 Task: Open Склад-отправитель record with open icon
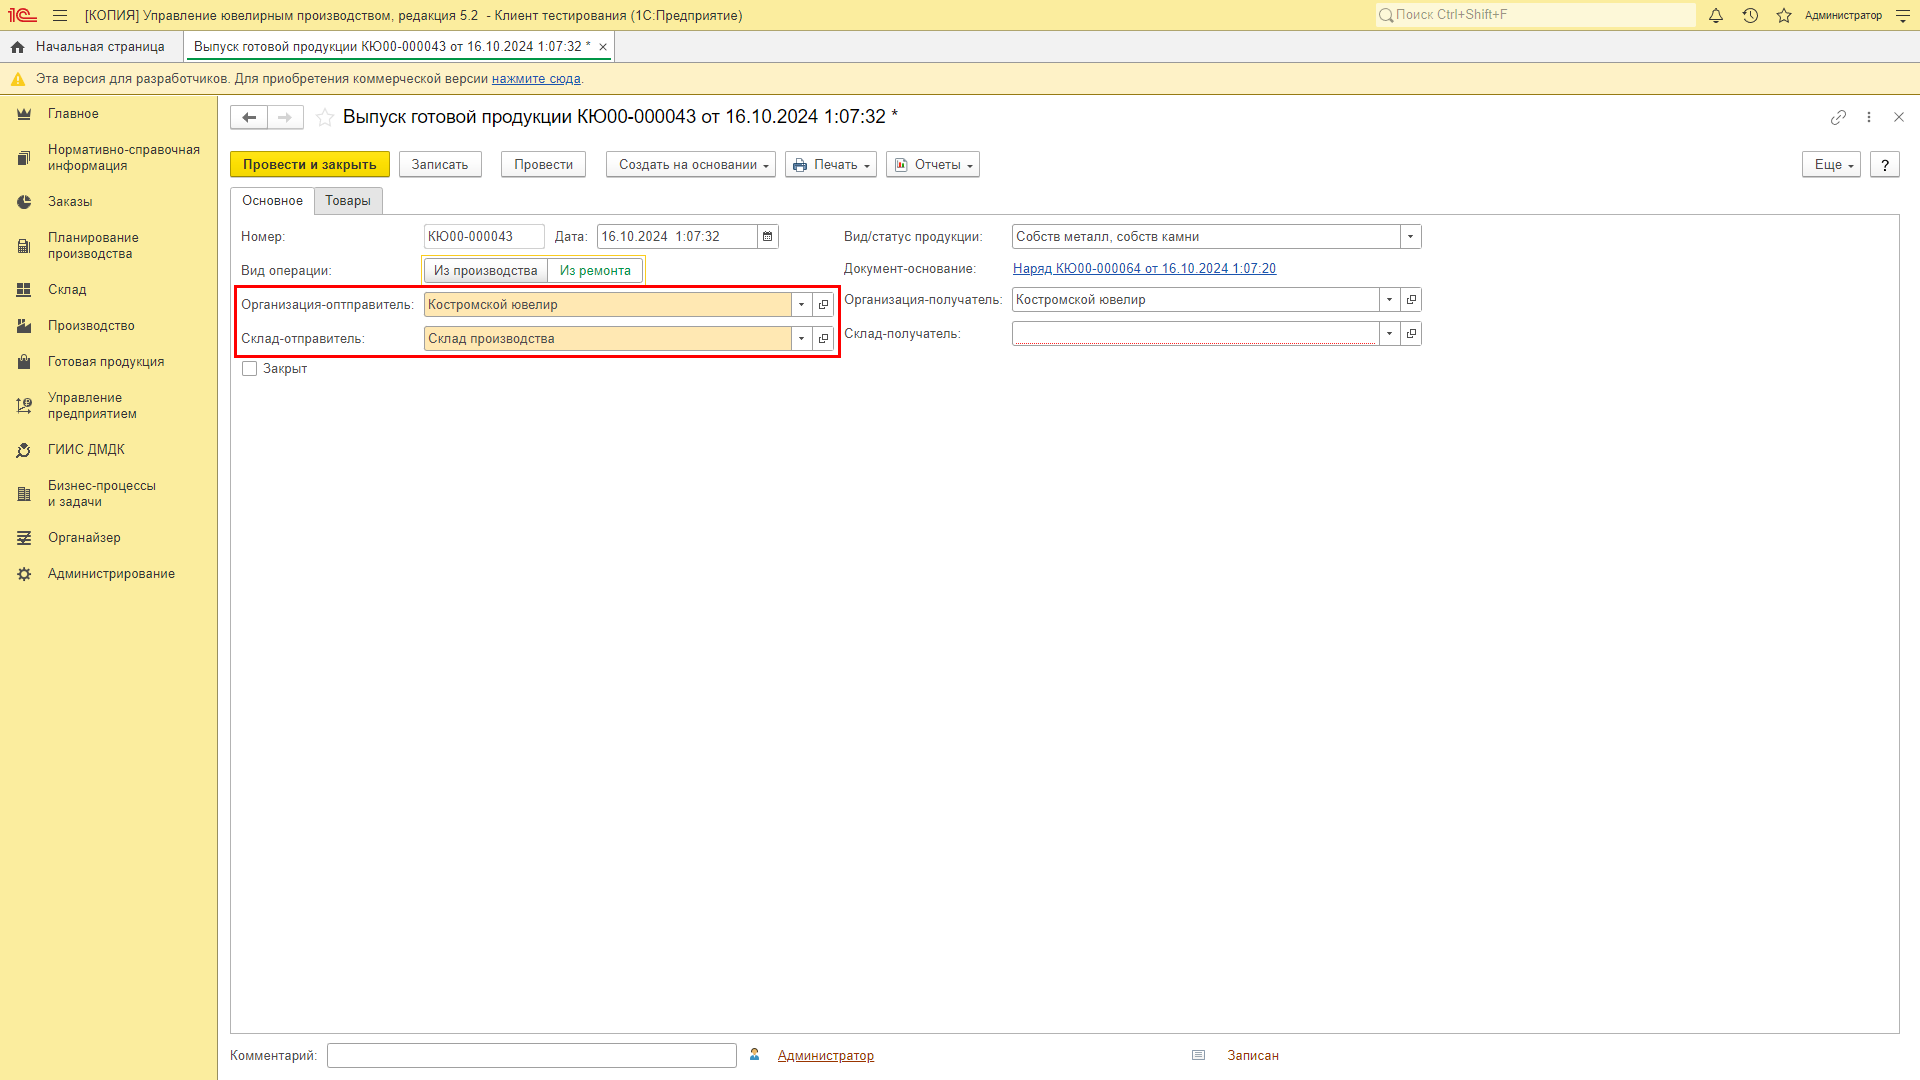click(823, 339)
